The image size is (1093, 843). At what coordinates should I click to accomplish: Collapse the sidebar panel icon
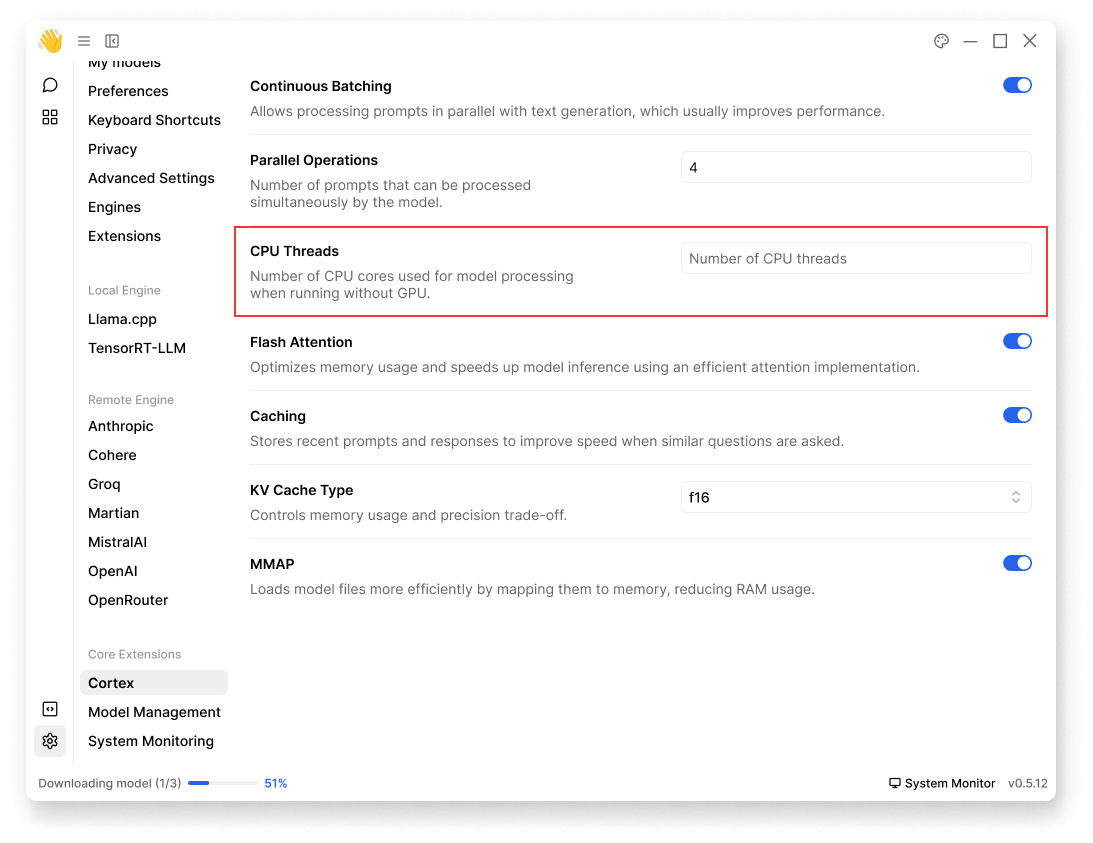pyautogui.click(x=112, y=41)
